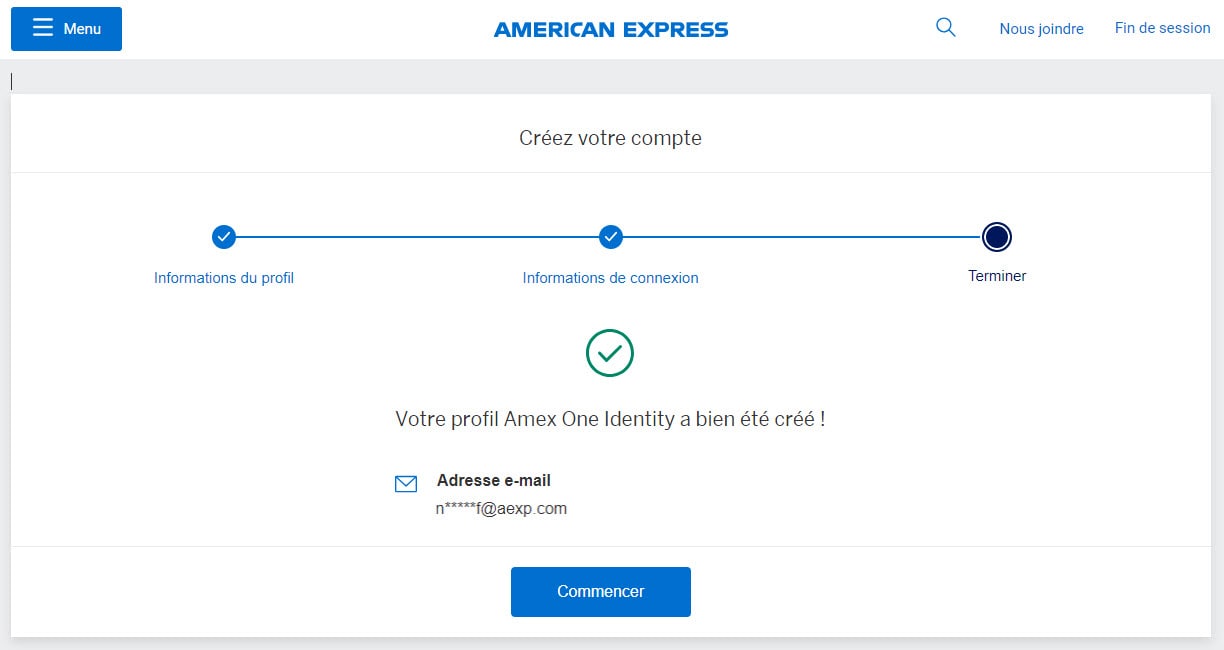Click Fin de session to log out
This screenshot has width=1224, height=650.
(1162, 28)
